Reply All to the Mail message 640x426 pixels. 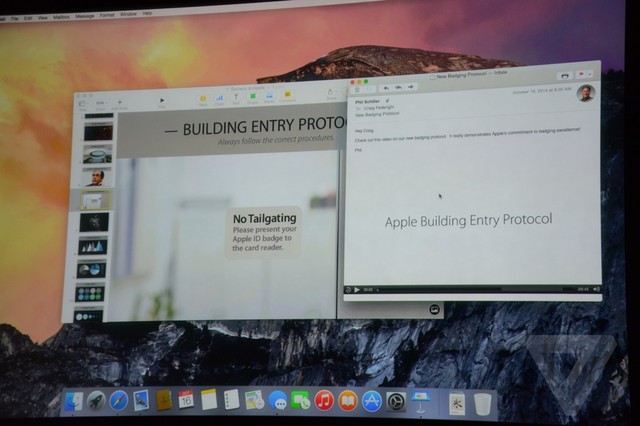click(x=399, y=87)
